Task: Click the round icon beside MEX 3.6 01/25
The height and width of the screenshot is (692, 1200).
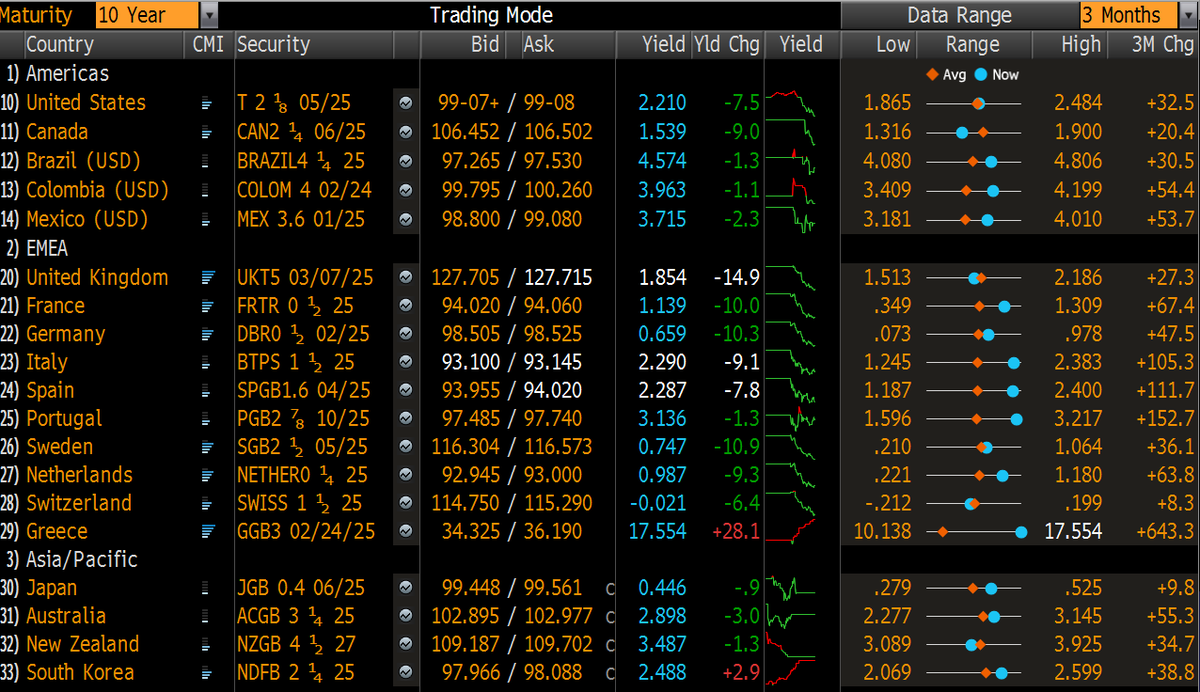Action: point(406,219)
